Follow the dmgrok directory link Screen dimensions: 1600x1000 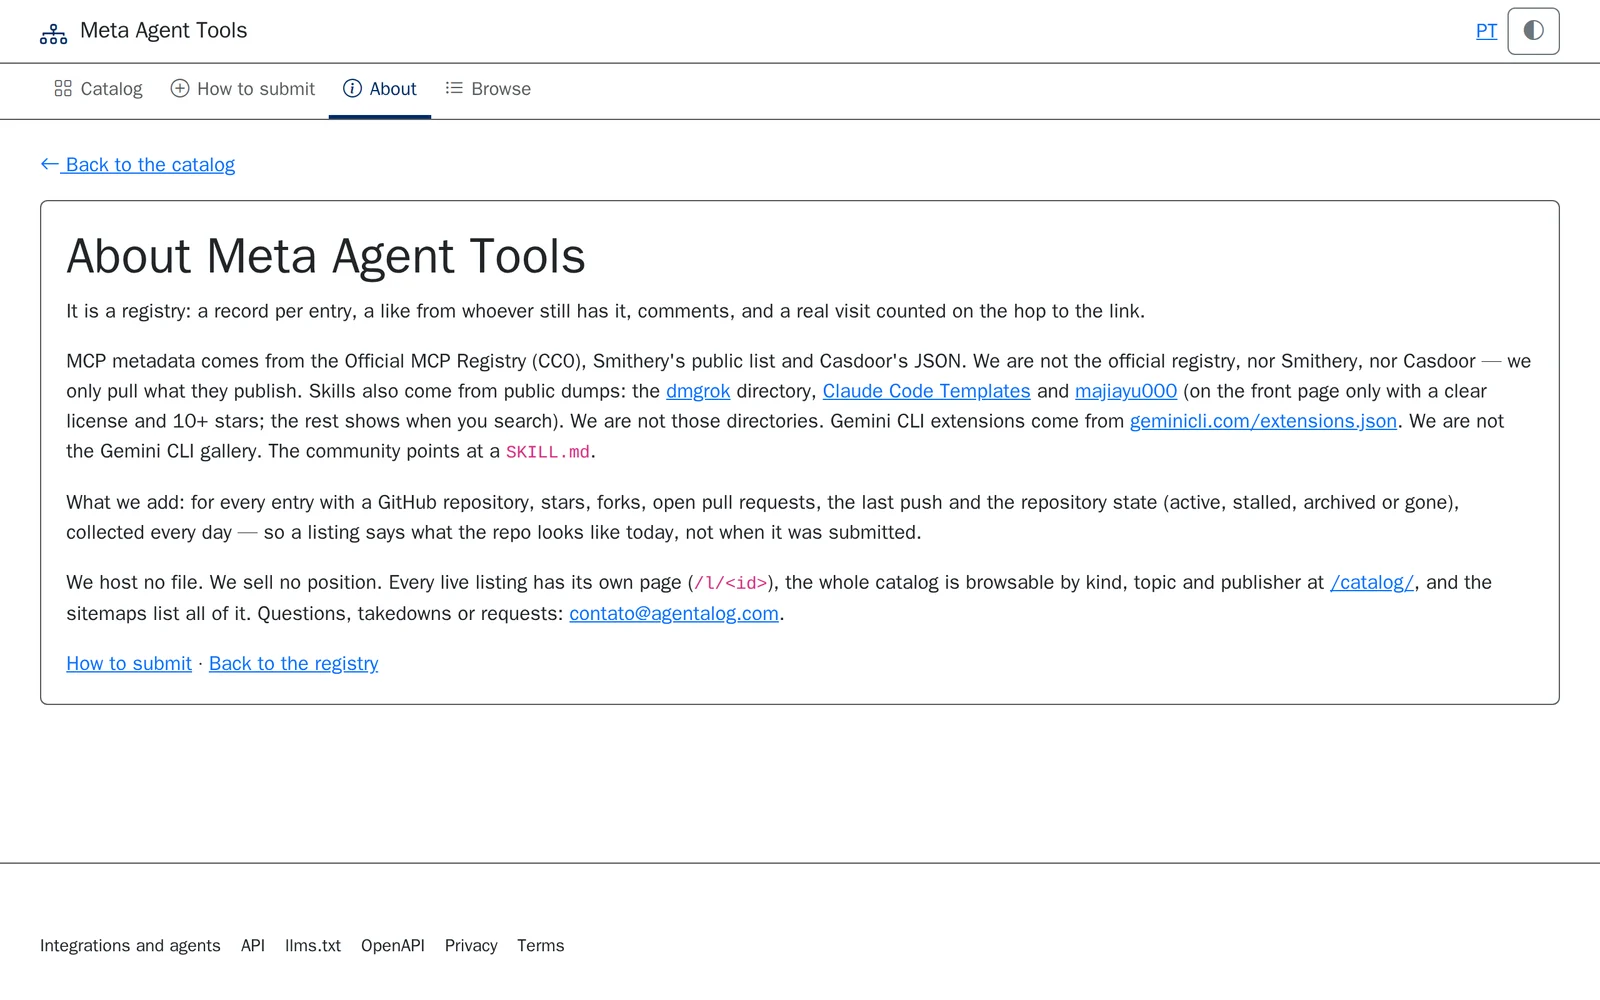tap(698, 391)
